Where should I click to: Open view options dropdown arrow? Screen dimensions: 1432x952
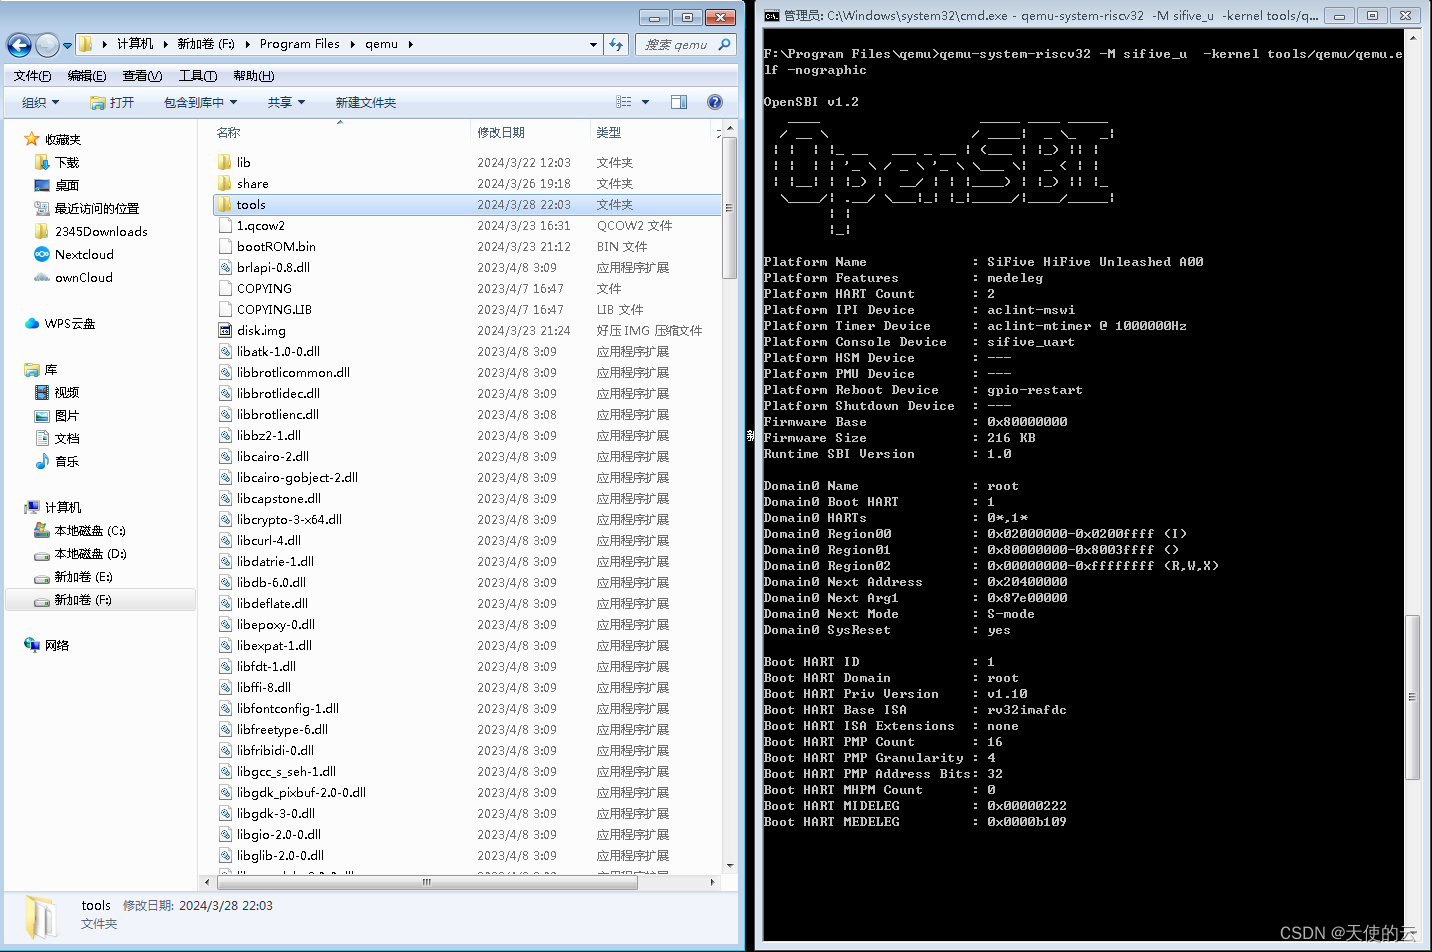click(x=645, y=102)
